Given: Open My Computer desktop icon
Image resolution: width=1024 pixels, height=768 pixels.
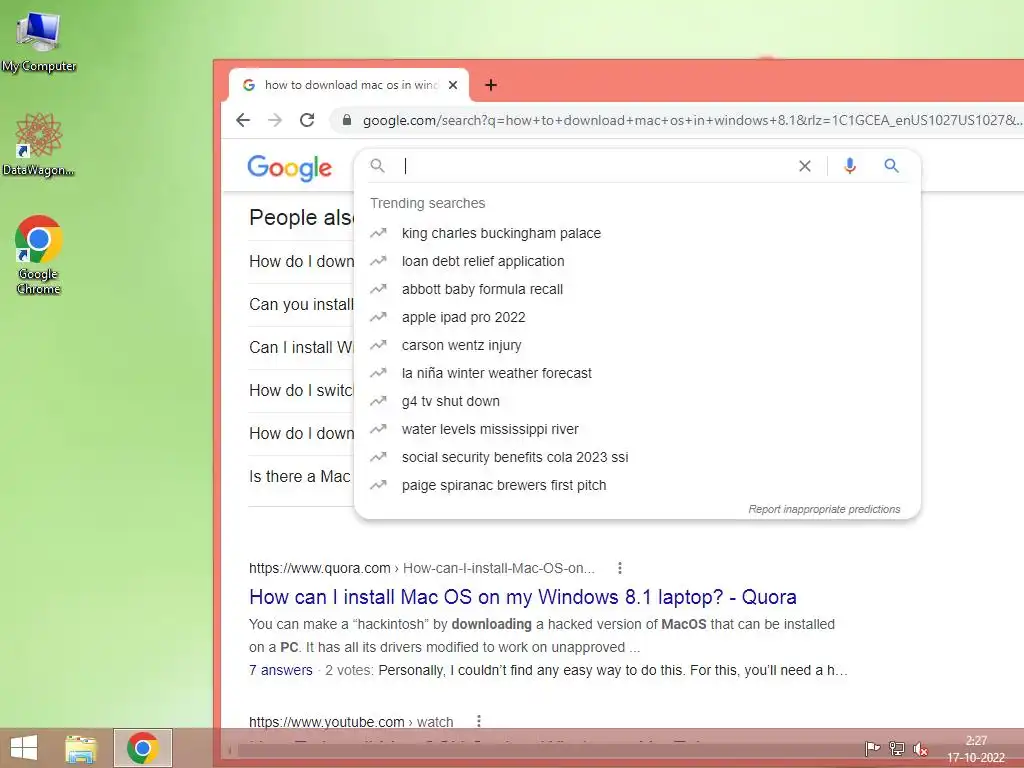Looking at the screenshot, I should coord(39,40).
